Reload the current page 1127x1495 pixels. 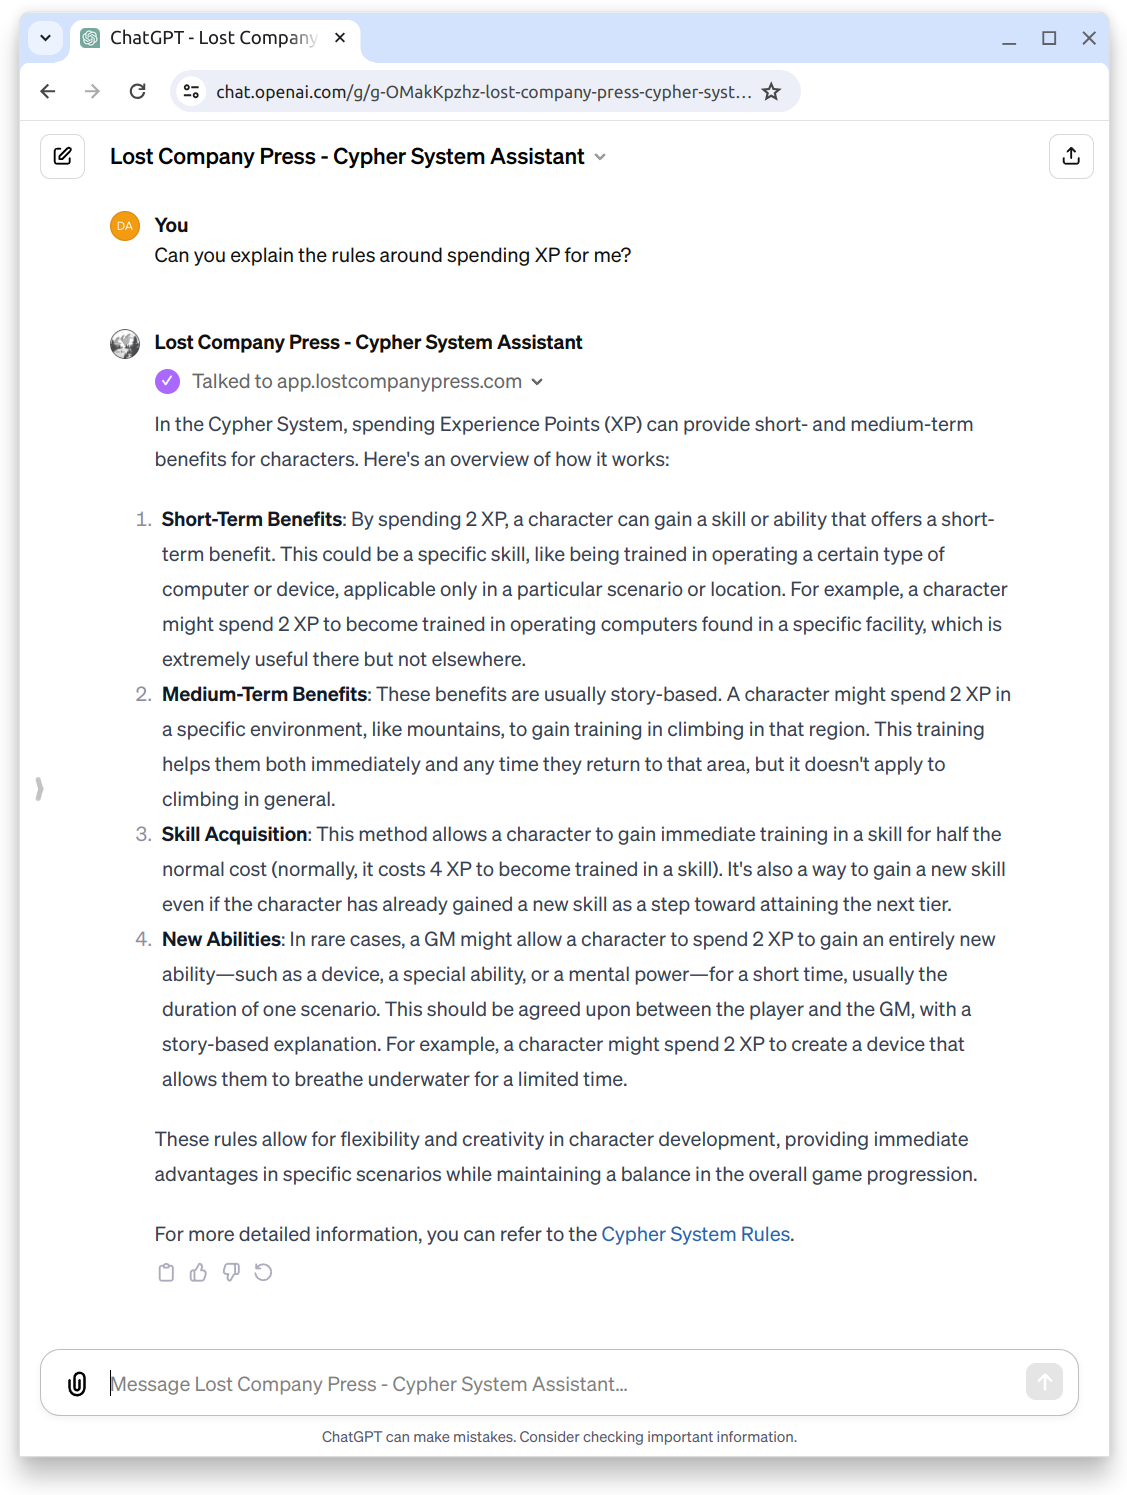pyautogui.click(x=138, y=92)
